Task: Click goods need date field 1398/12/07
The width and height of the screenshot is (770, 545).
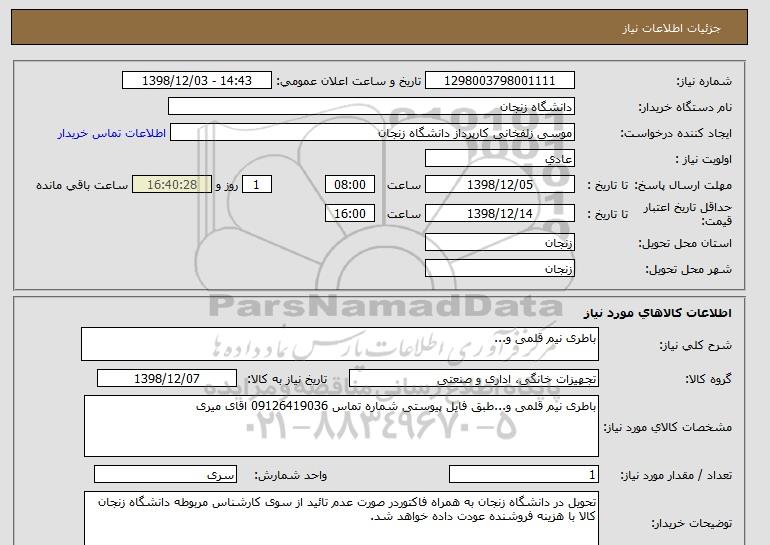Action: tap(167, 379)
